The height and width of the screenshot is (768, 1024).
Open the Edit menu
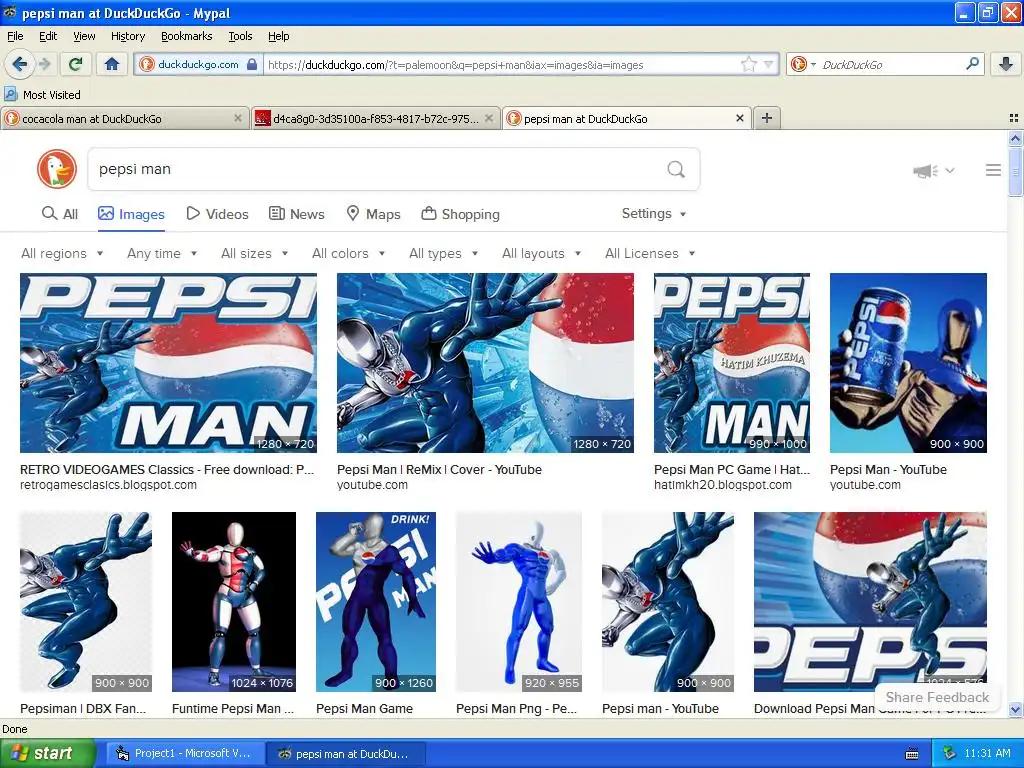48,36
